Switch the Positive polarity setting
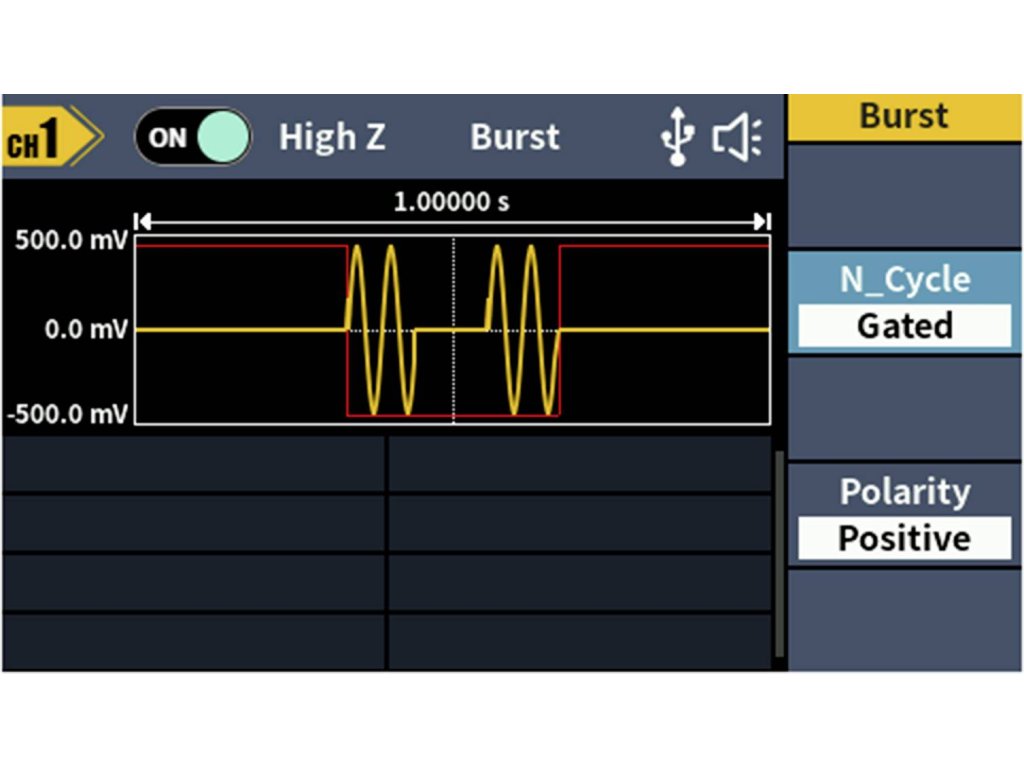Viewport: 1024px width, 768px height. click(904, 538)
